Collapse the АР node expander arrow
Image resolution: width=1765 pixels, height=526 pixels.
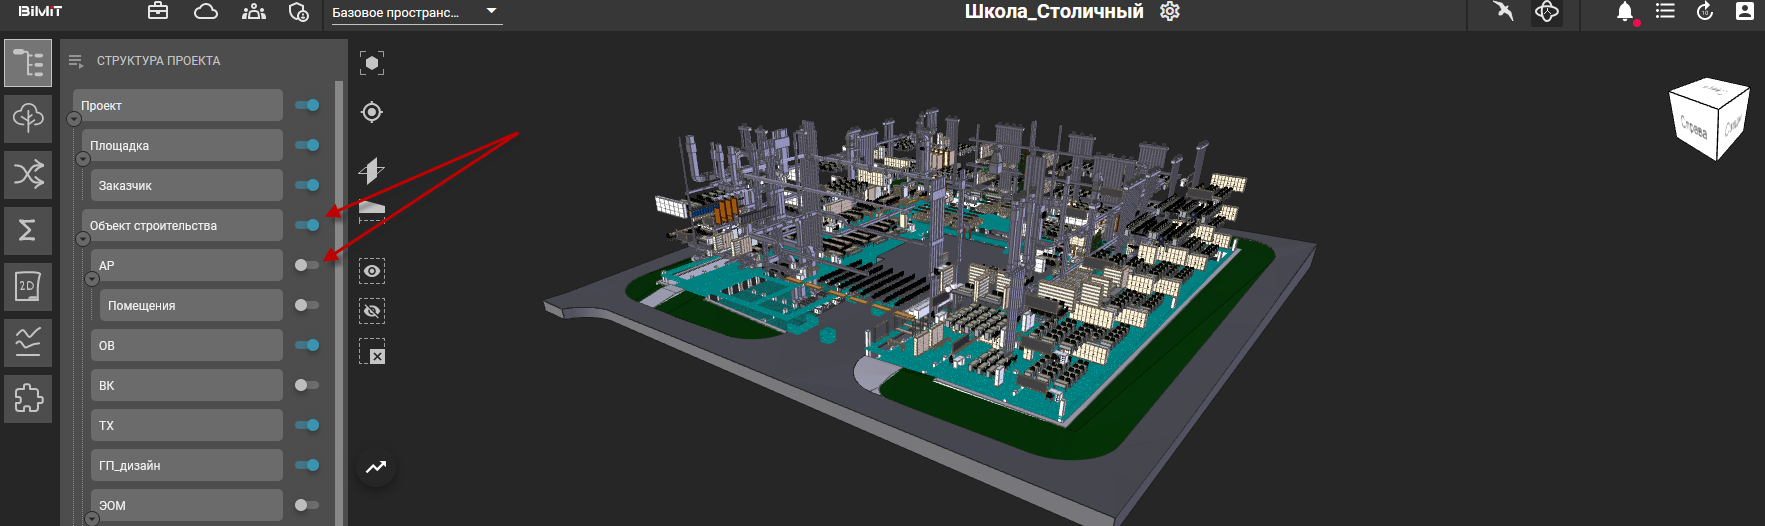click(92, 279)
